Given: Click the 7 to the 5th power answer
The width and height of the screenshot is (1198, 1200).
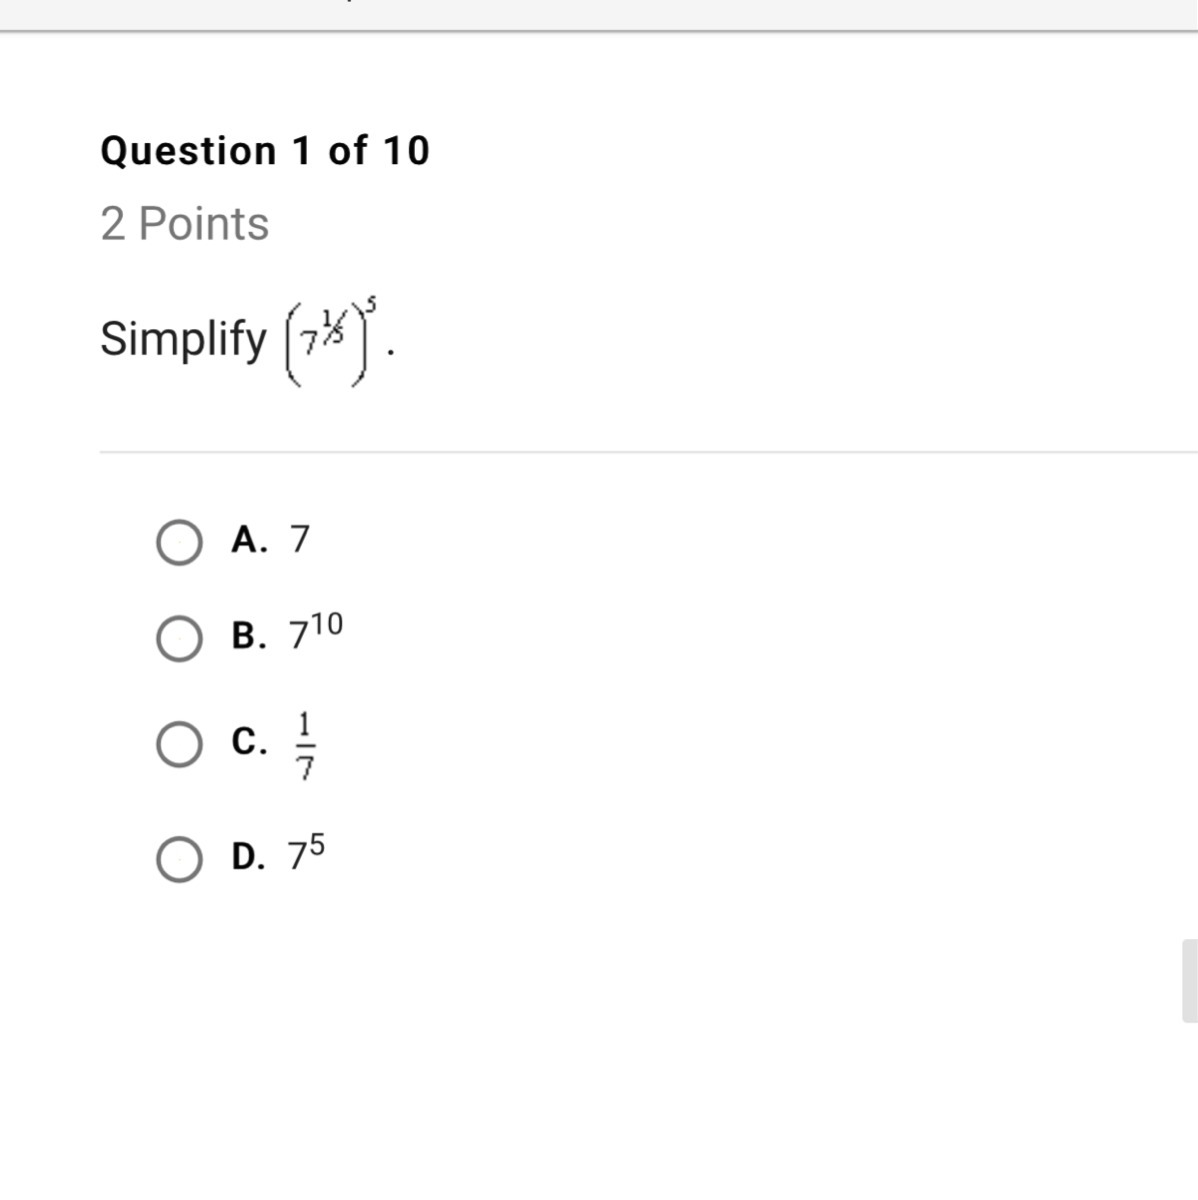Looking at the screenshot, I should click(x=306, y=854).
